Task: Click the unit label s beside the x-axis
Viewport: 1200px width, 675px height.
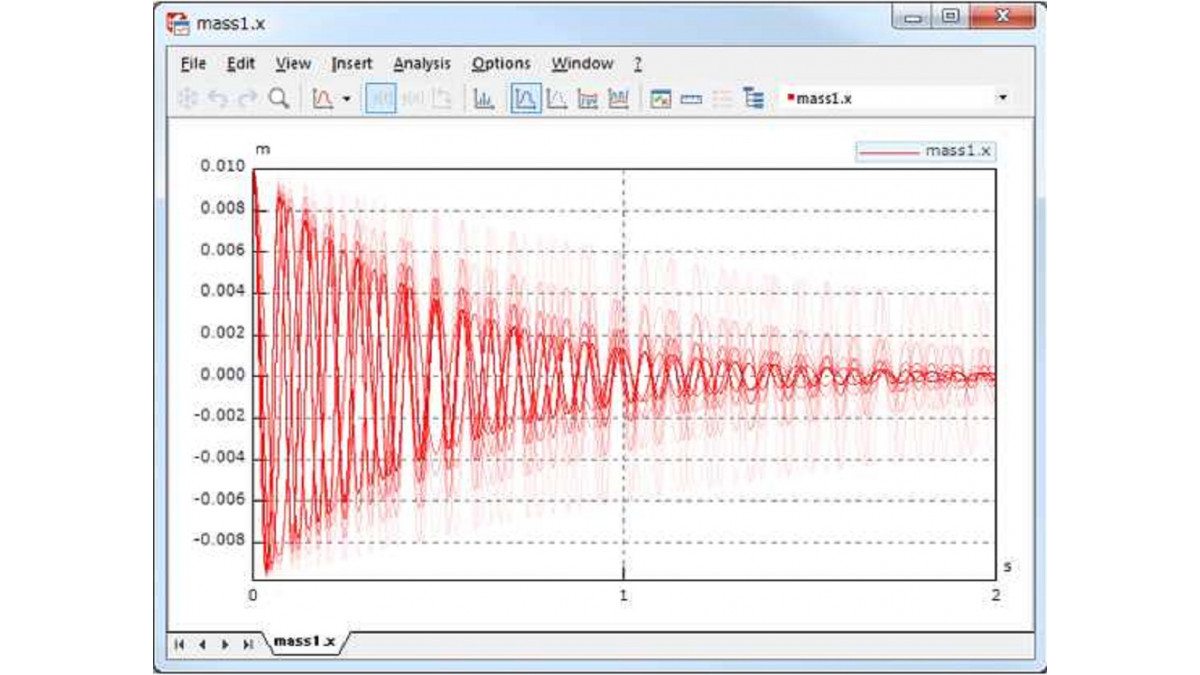Action: (1007, 567)
